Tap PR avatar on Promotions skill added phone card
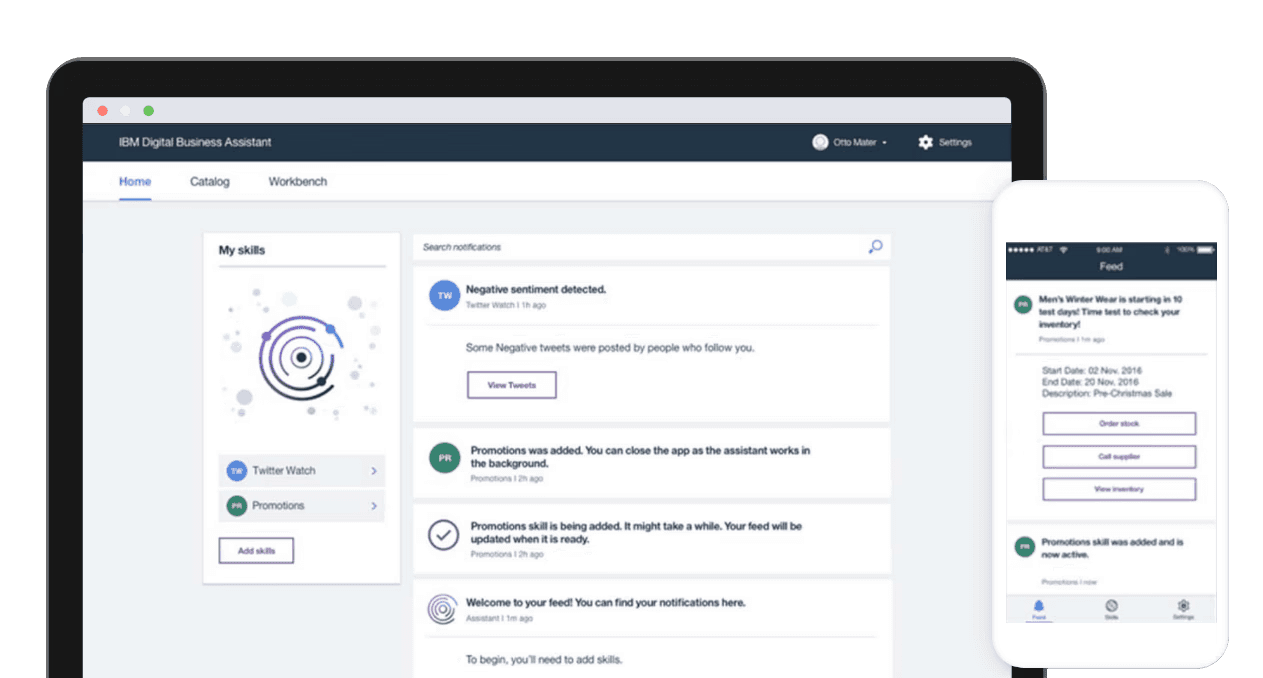 (x=1023, y=547)
